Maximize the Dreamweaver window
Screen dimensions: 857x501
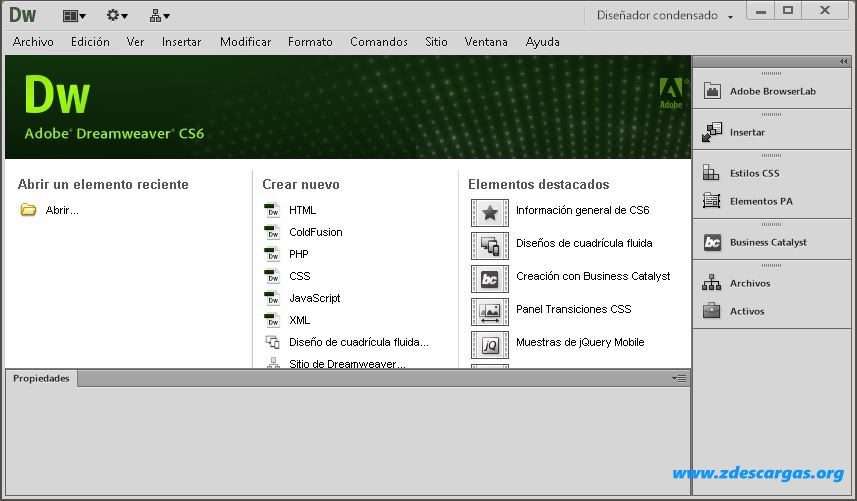tap(788, 10)
